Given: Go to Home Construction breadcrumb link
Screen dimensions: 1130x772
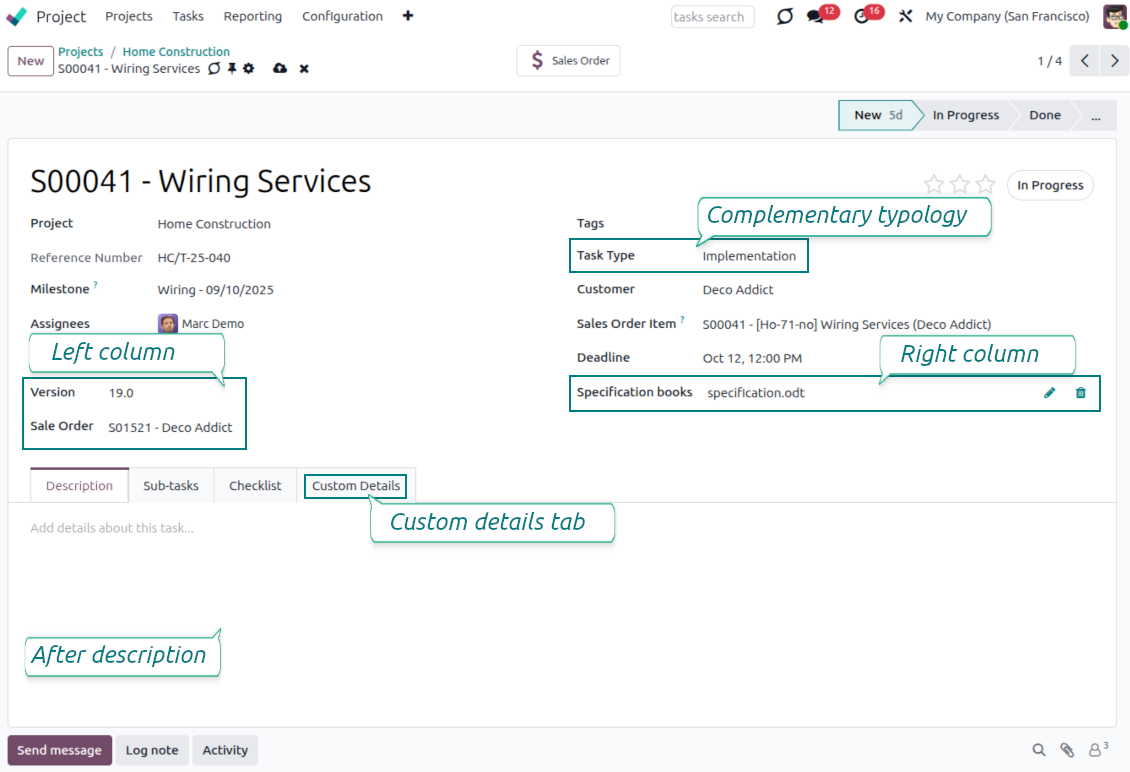Looking at the screenshot, I should (x=176, y=52).
